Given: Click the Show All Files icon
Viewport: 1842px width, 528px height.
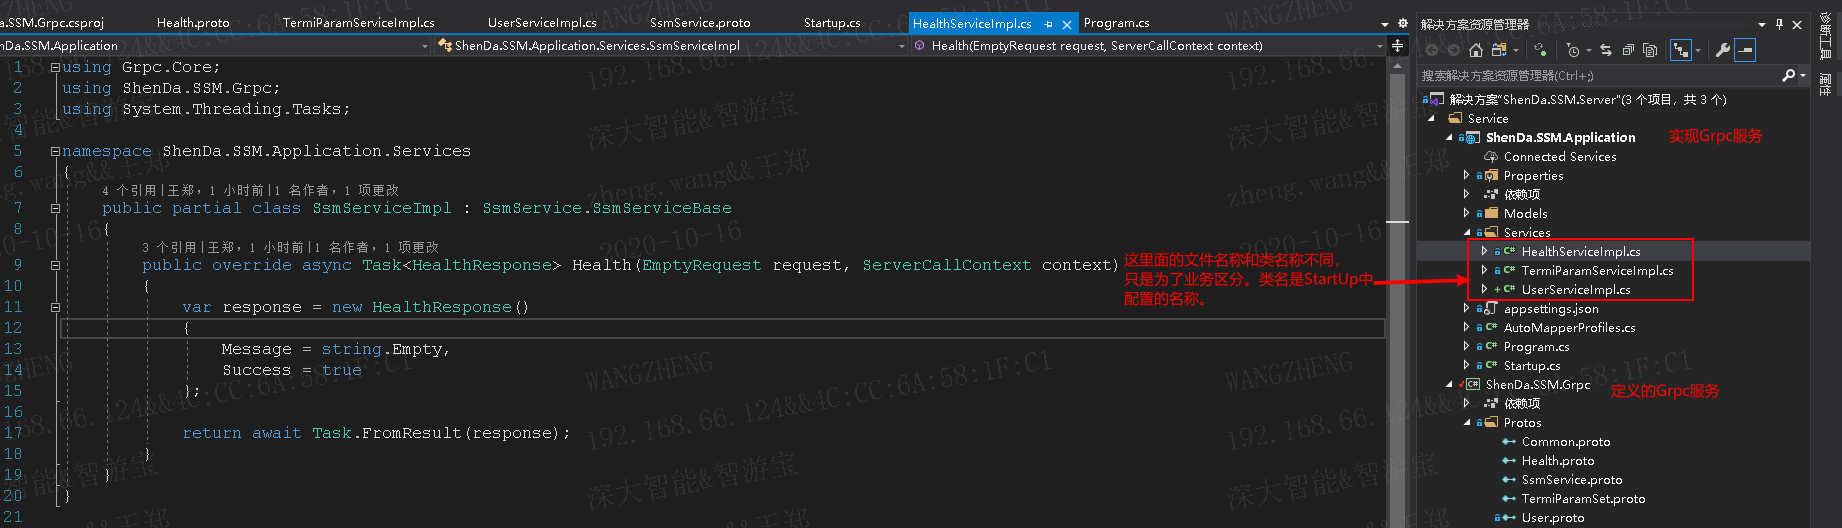Looking at the screenshot, I should tap(1650, 50).
